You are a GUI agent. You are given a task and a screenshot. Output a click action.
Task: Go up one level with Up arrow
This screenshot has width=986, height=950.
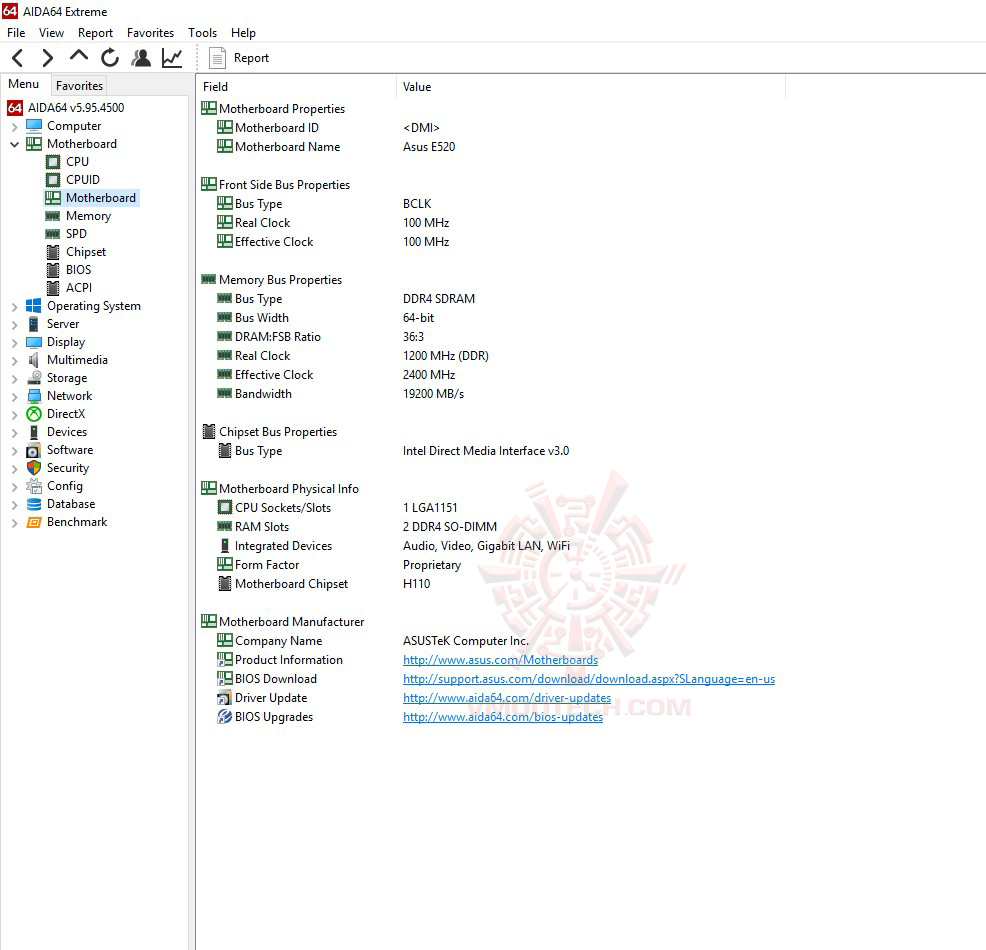coord(79,57)
